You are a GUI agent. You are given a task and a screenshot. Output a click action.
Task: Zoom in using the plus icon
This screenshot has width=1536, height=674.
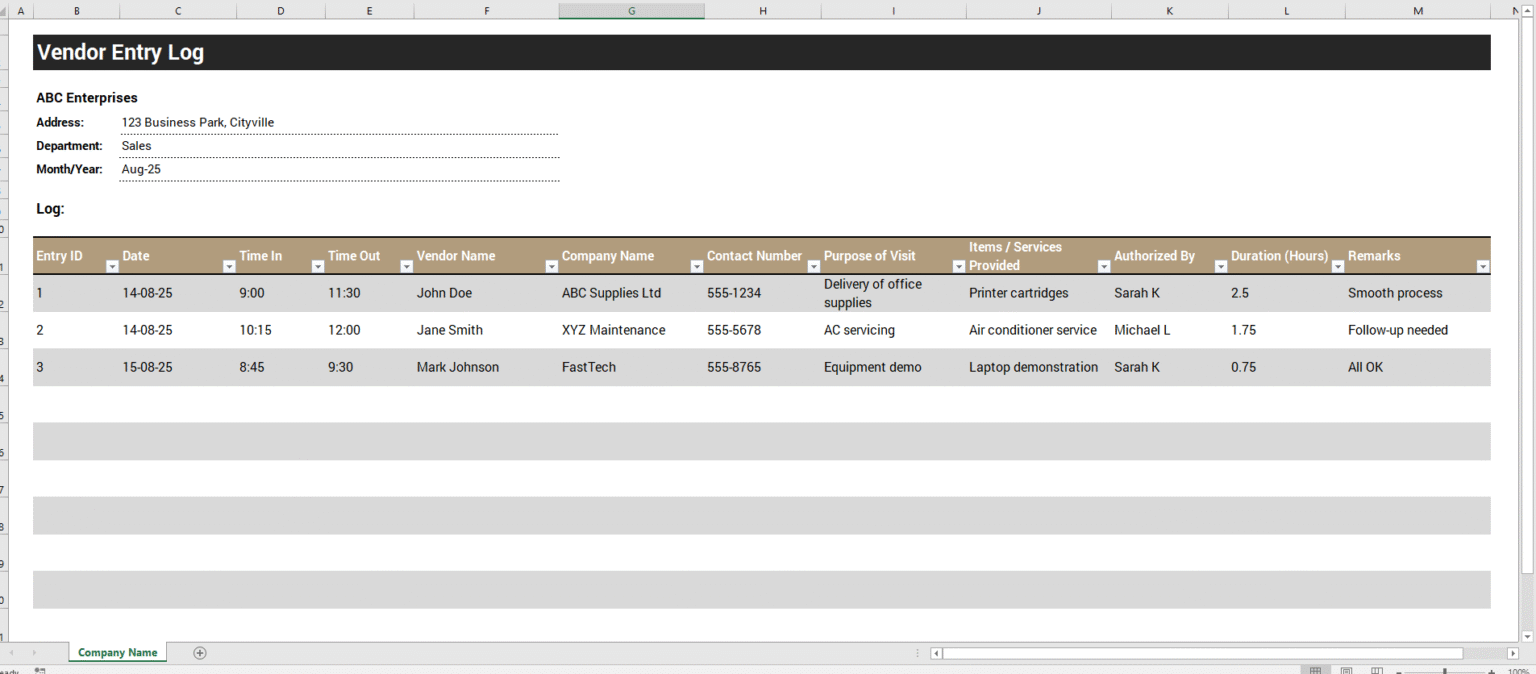[x=1491, y=670]
